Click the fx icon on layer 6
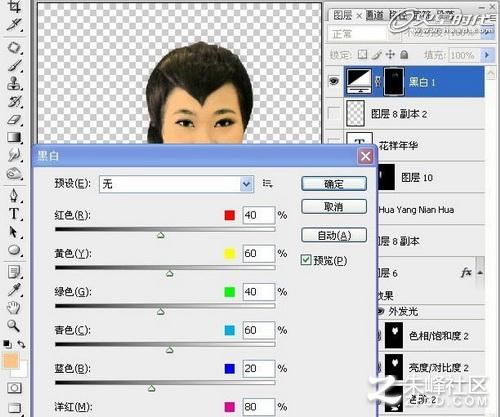 point(466,272)
